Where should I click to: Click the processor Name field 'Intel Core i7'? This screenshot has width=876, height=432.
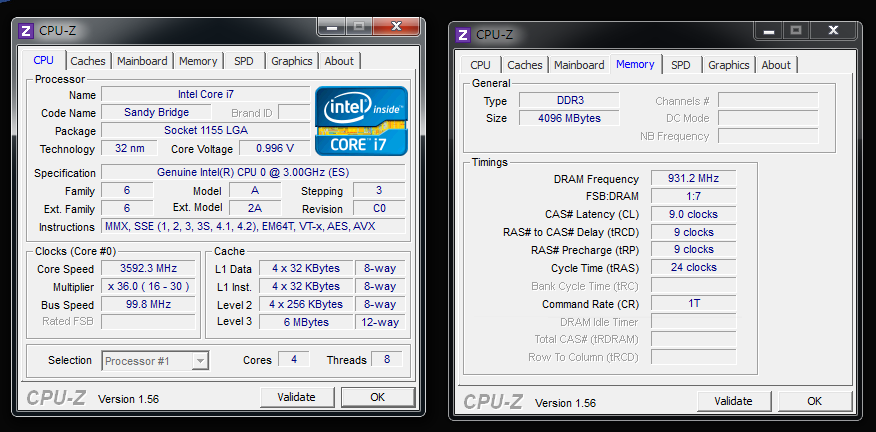[206, 94]
